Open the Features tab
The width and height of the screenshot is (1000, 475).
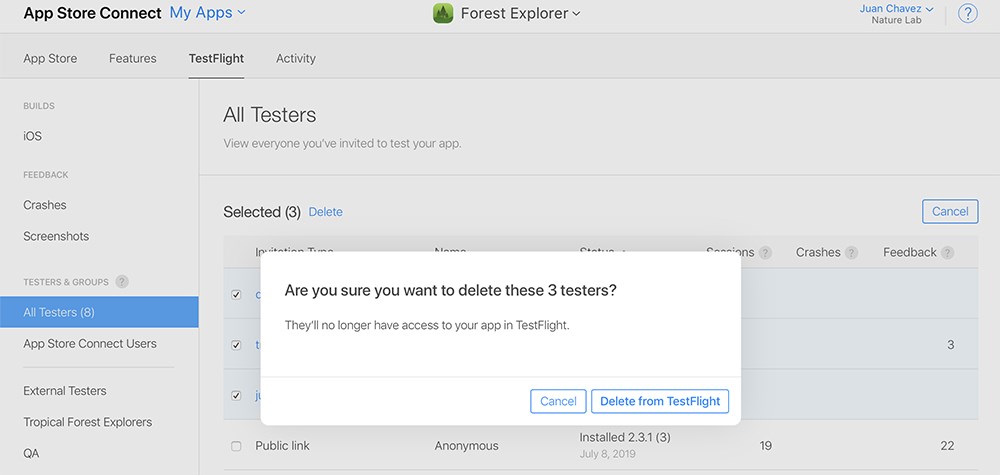click(x=133, y=58)
